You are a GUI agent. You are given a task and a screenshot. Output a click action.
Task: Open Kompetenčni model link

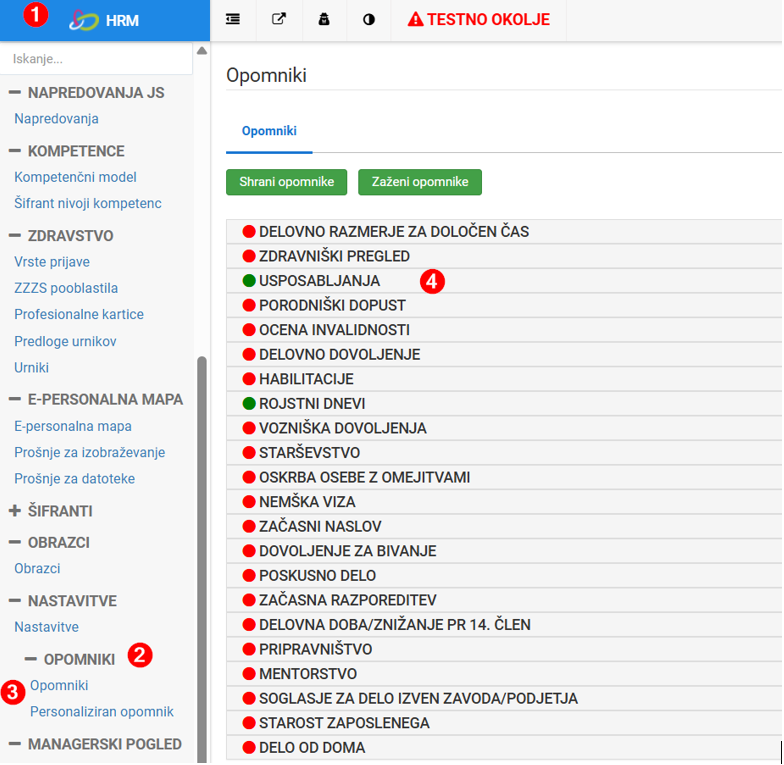tap(75, 177)
